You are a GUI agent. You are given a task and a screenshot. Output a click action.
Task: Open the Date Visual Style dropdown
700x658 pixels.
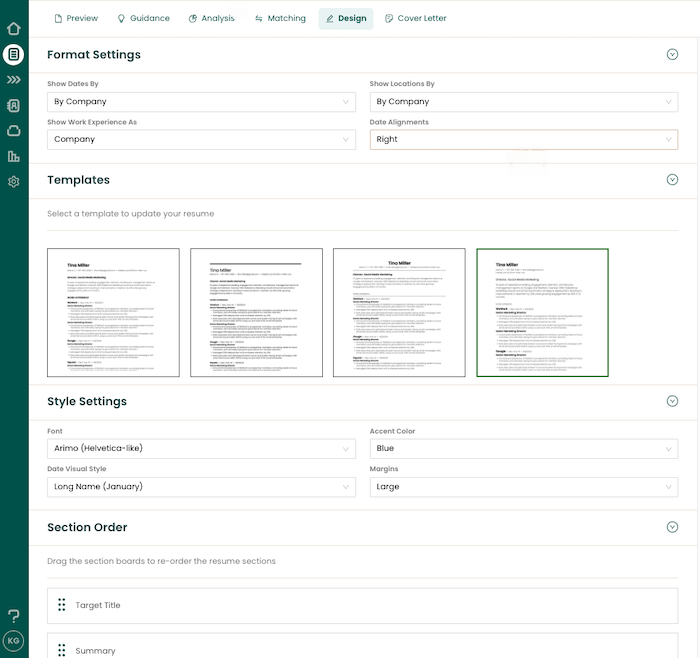201,487
